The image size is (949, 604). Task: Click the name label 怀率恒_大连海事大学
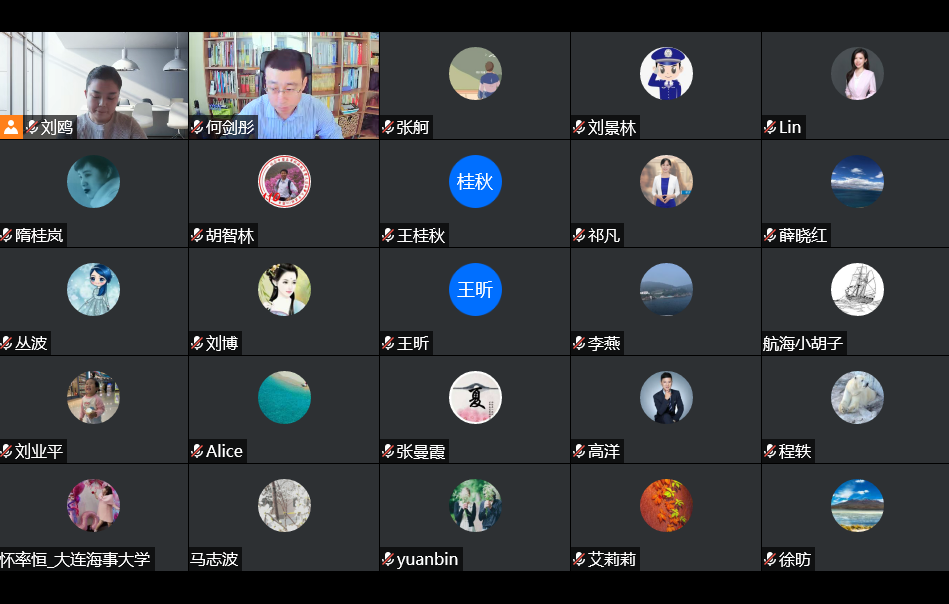coord(76,559)
